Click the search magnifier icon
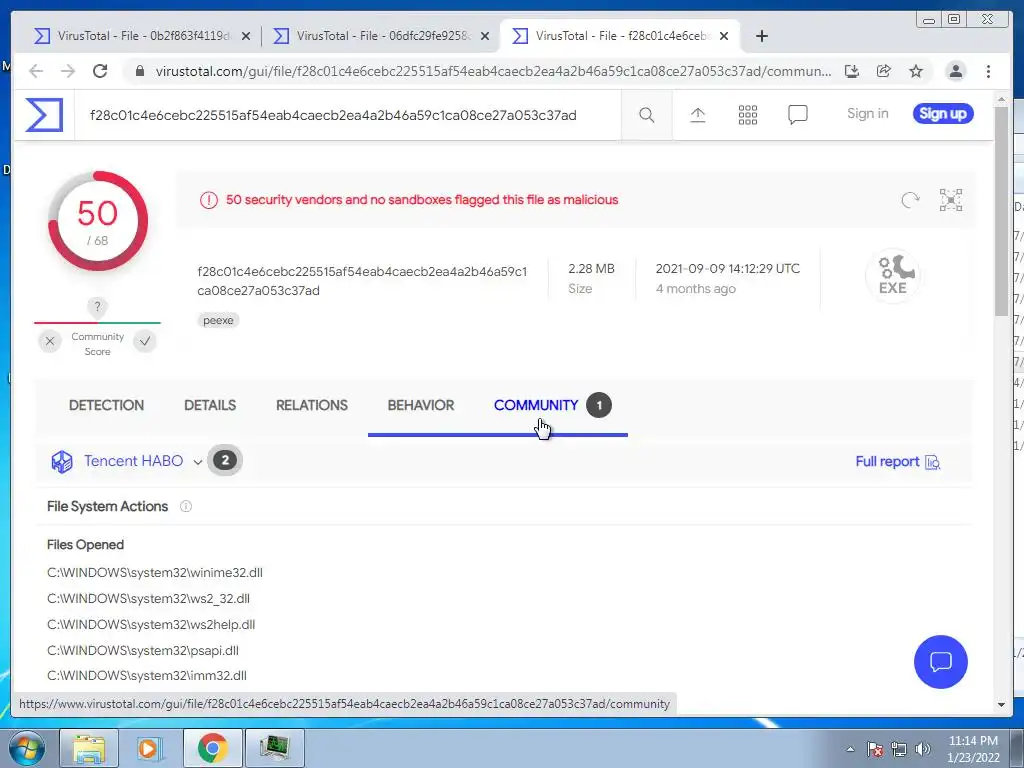The width and height of the screenshot is (1024, 768). click(x=647, y=115)
